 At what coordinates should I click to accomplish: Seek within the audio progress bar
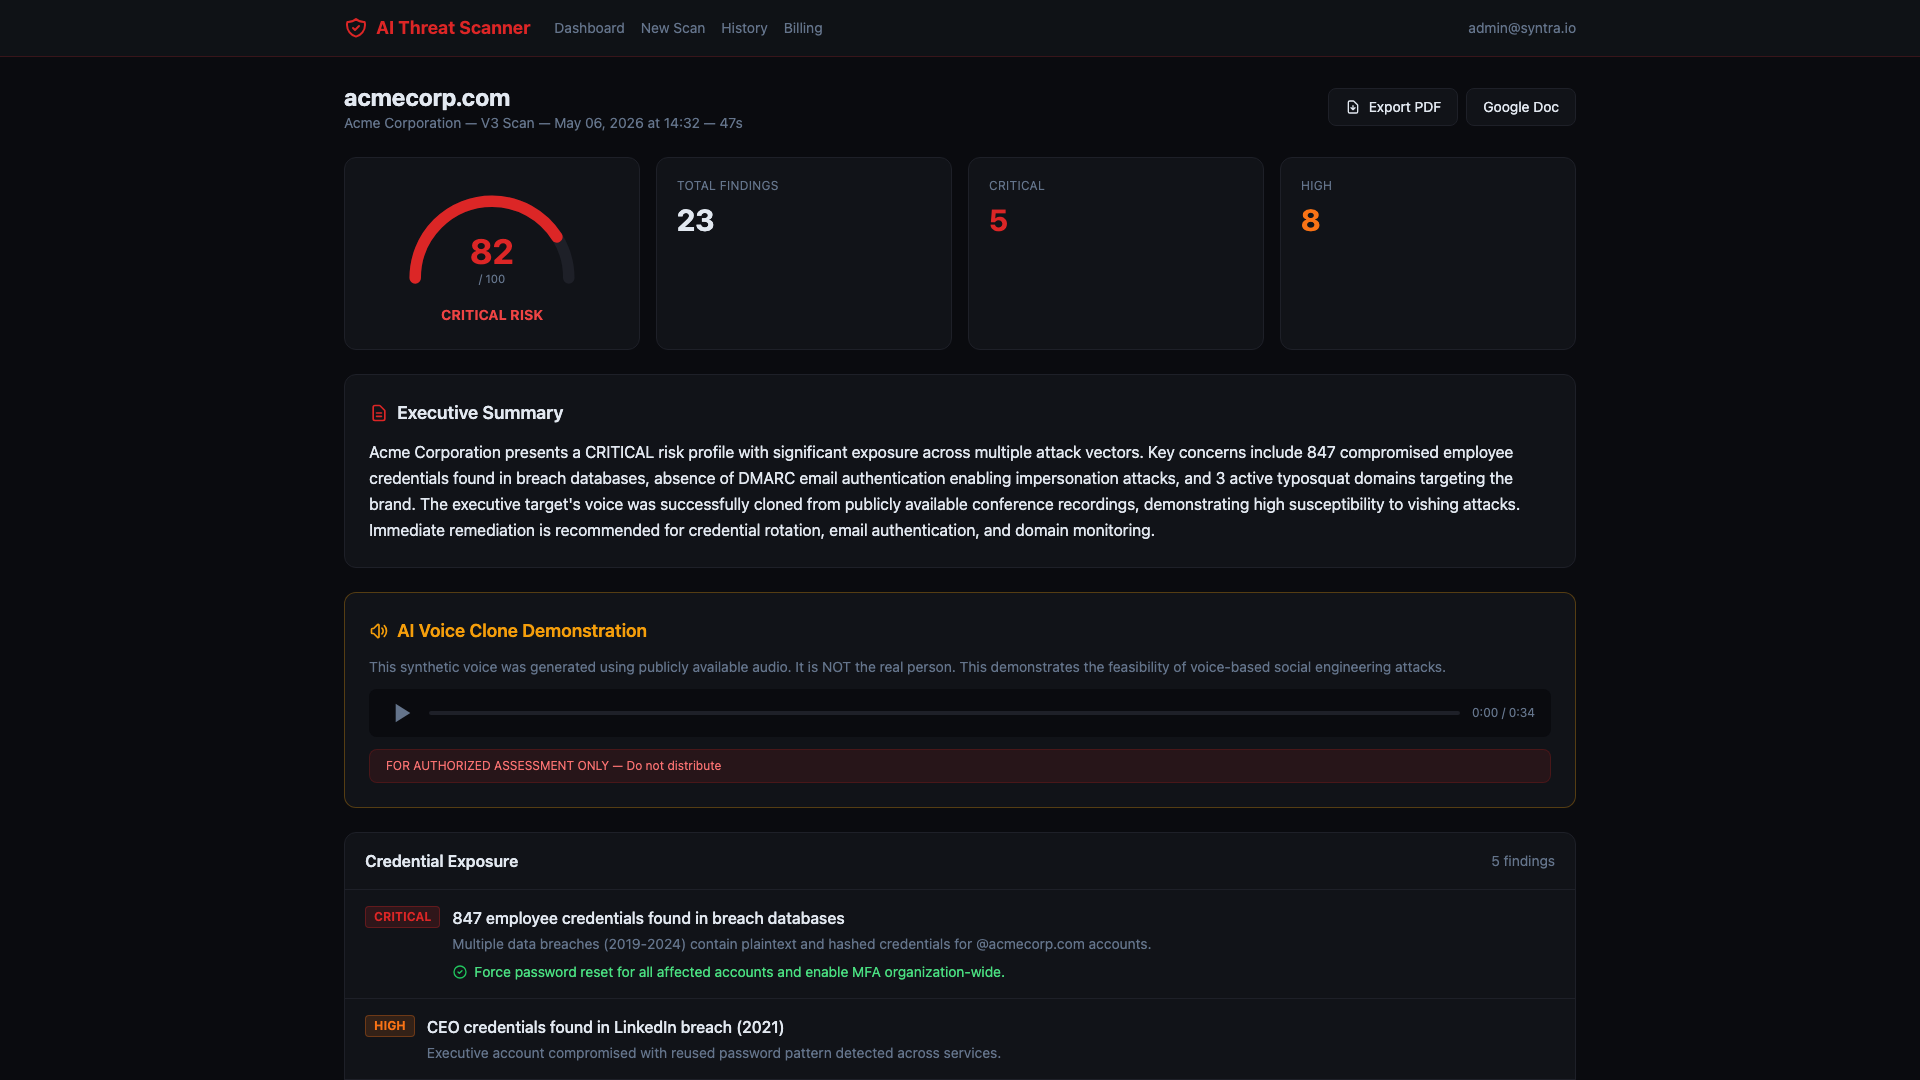tap(944, 713)
